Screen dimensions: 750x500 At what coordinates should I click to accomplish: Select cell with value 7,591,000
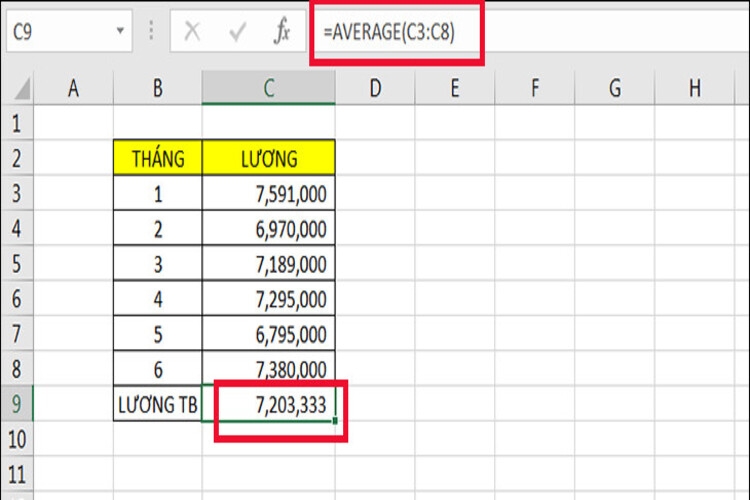269,193
